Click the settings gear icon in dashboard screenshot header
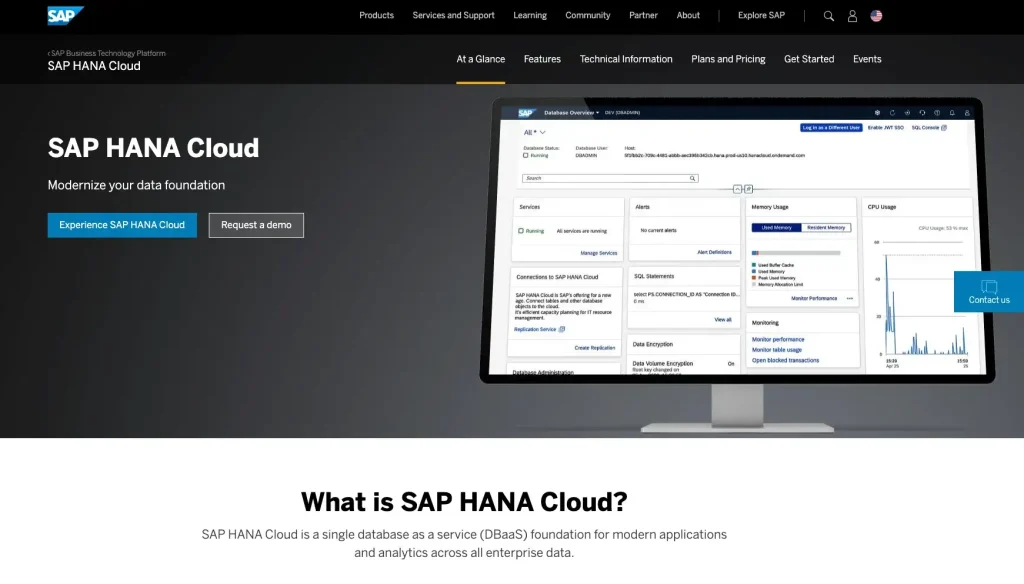1024x584 pixels. (877, 112)
